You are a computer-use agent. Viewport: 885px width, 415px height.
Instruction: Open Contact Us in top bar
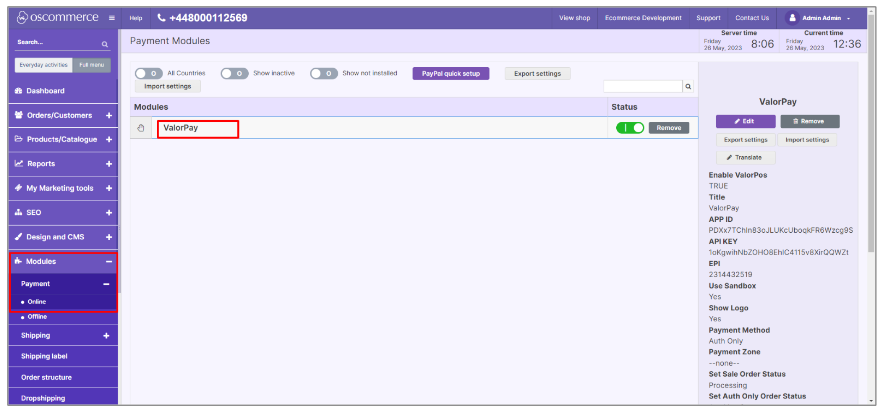pyautogui.click(x=752, y=18)
